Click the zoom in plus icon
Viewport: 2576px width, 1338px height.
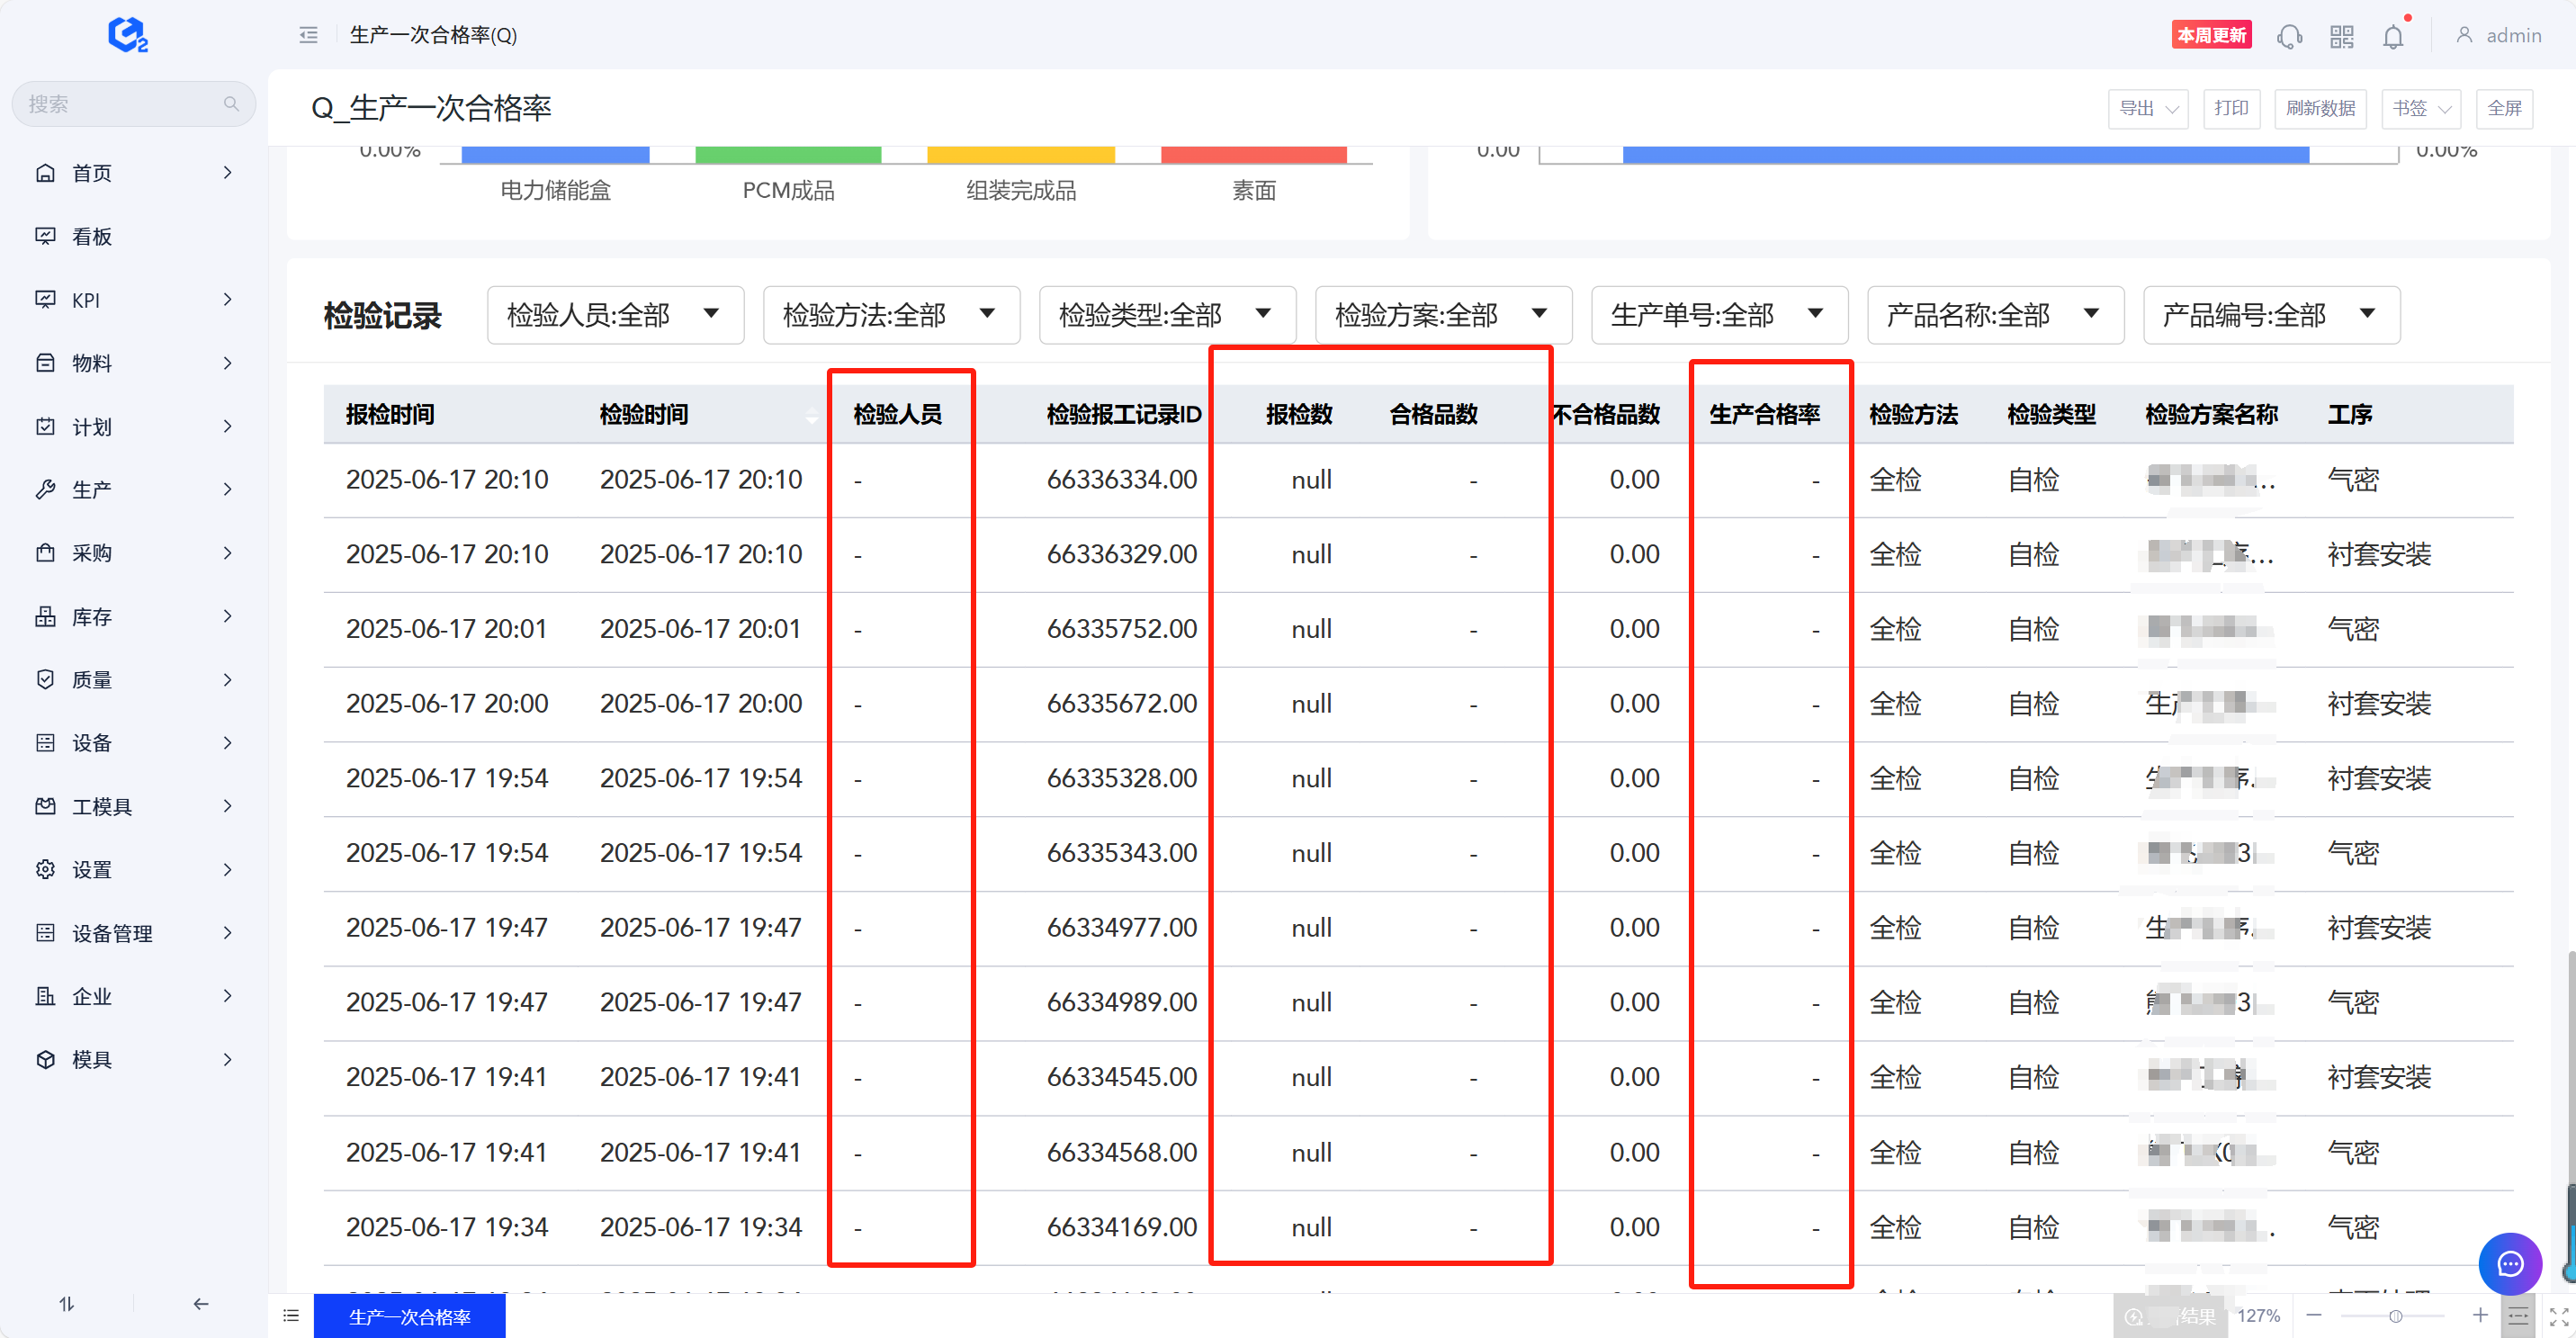[2480, 1315]
